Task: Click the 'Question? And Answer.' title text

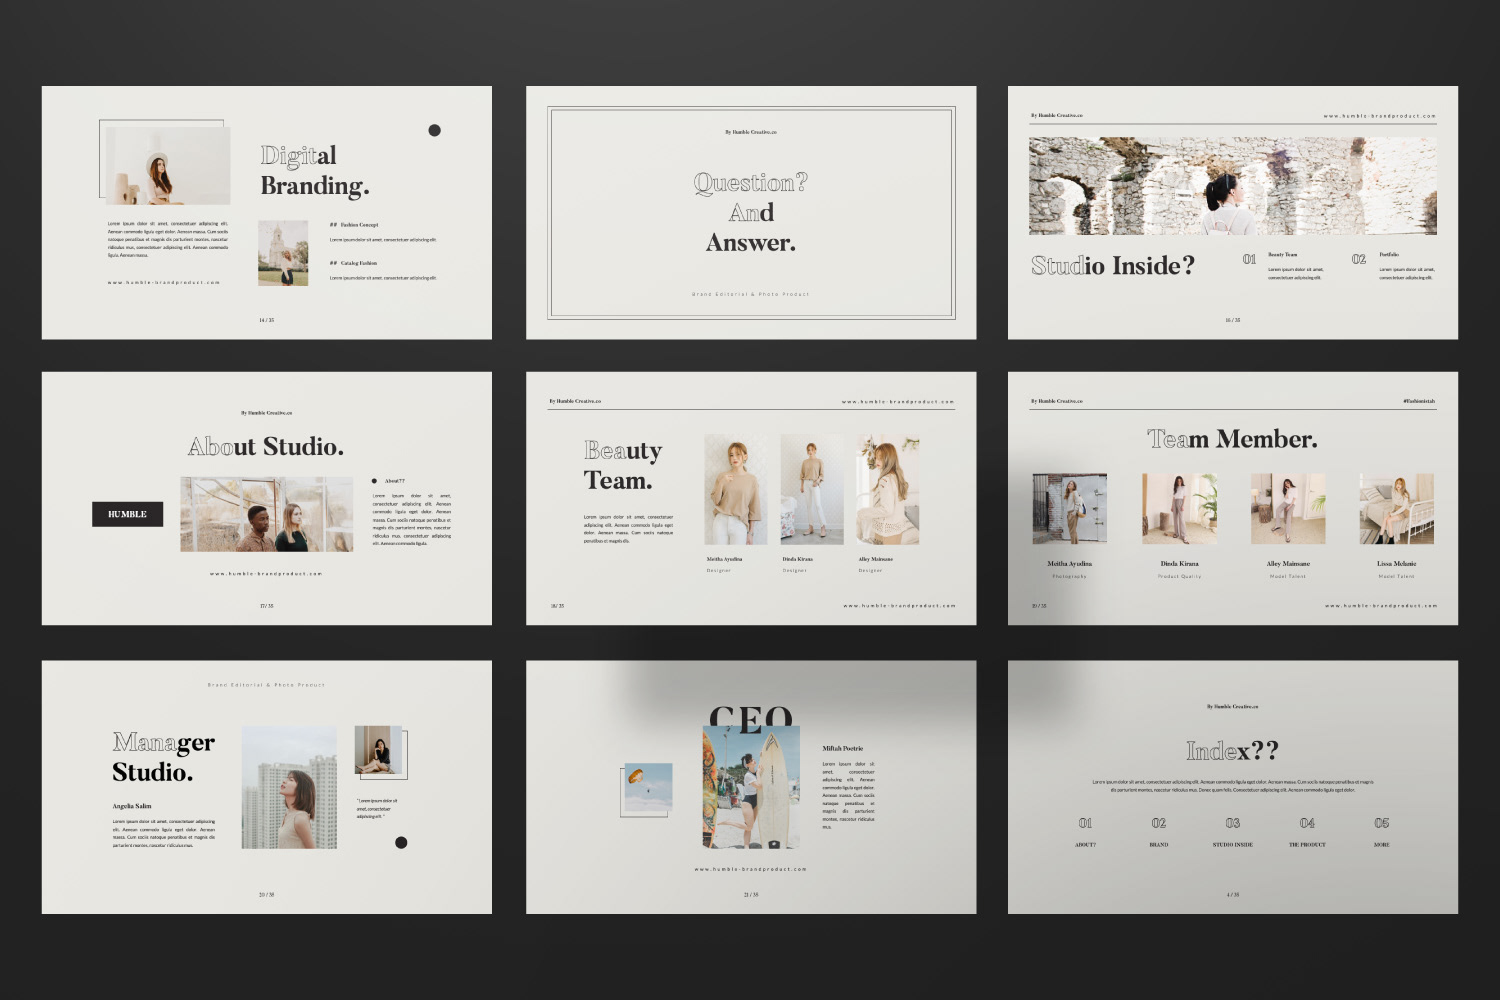Action: pyautogui.click(x=751, y=212)
